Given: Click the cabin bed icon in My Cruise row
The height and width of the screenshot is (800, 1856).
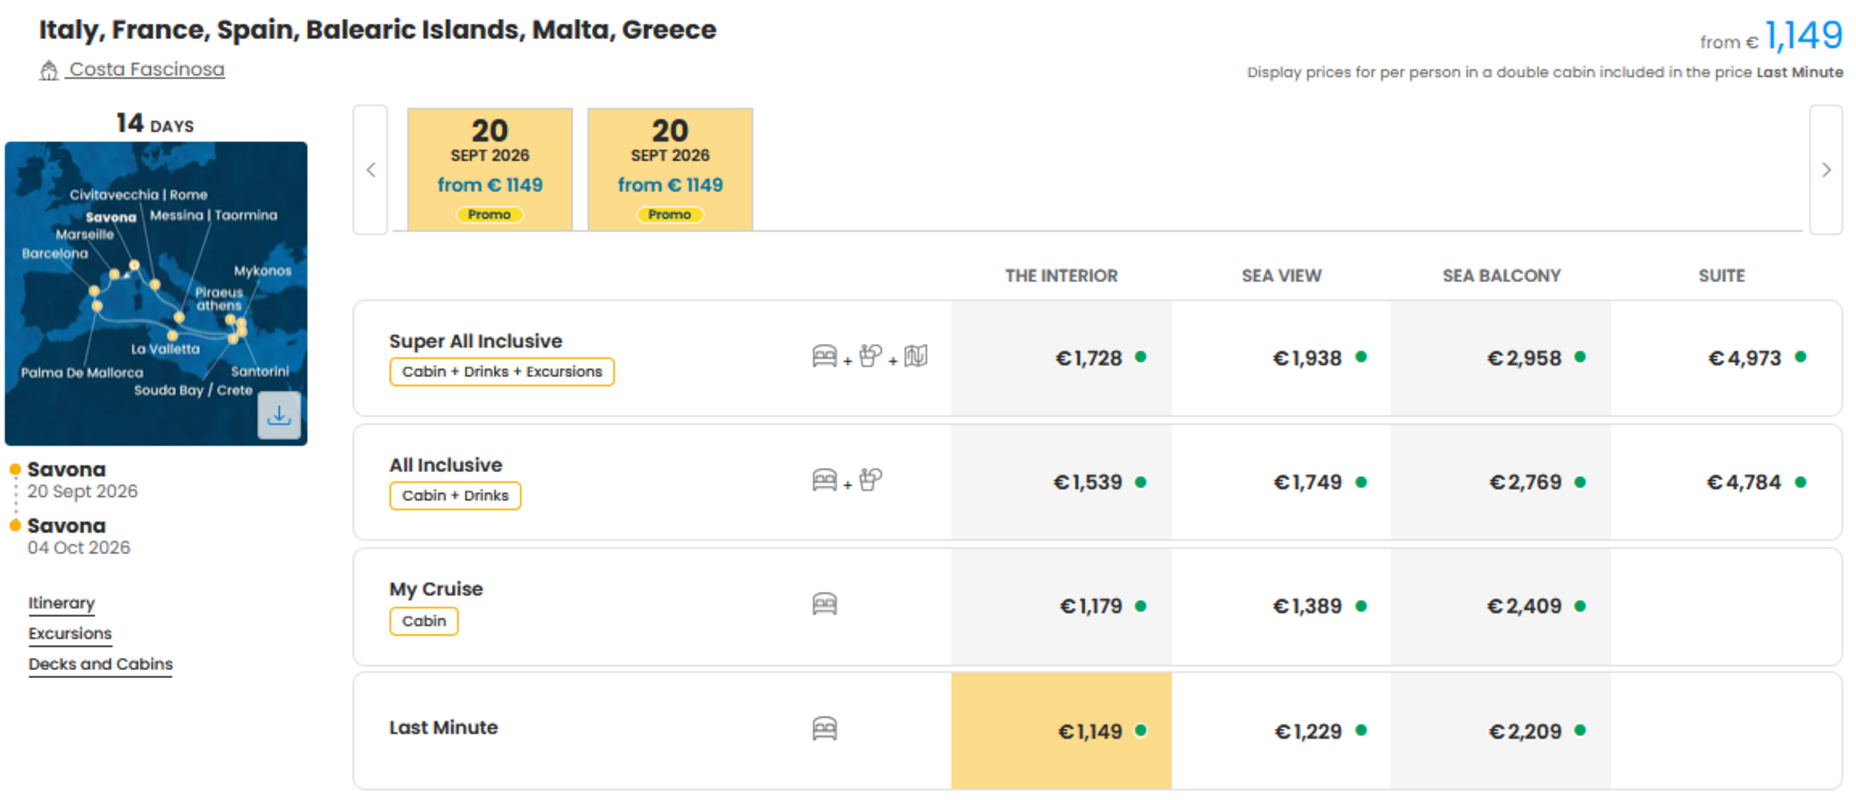Looking at the screenshot, I should tap(824, 605).
